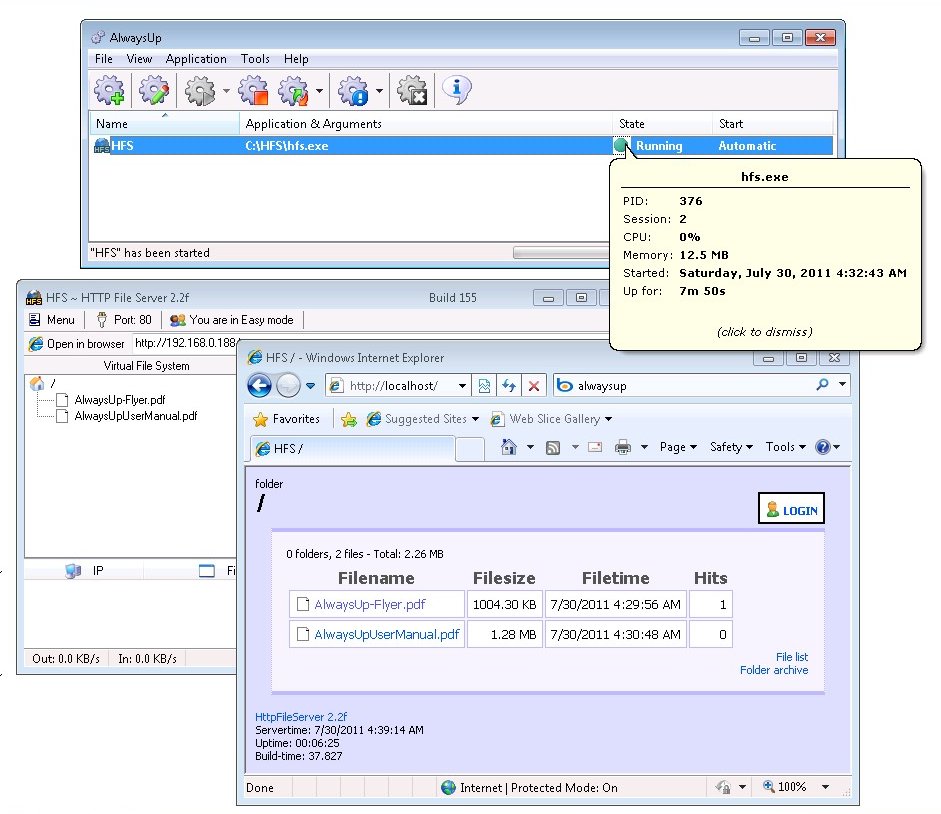The height and width of the screenshot is (814, 941).
Task: Click the application info report gear icon
Action: [353, 90]
